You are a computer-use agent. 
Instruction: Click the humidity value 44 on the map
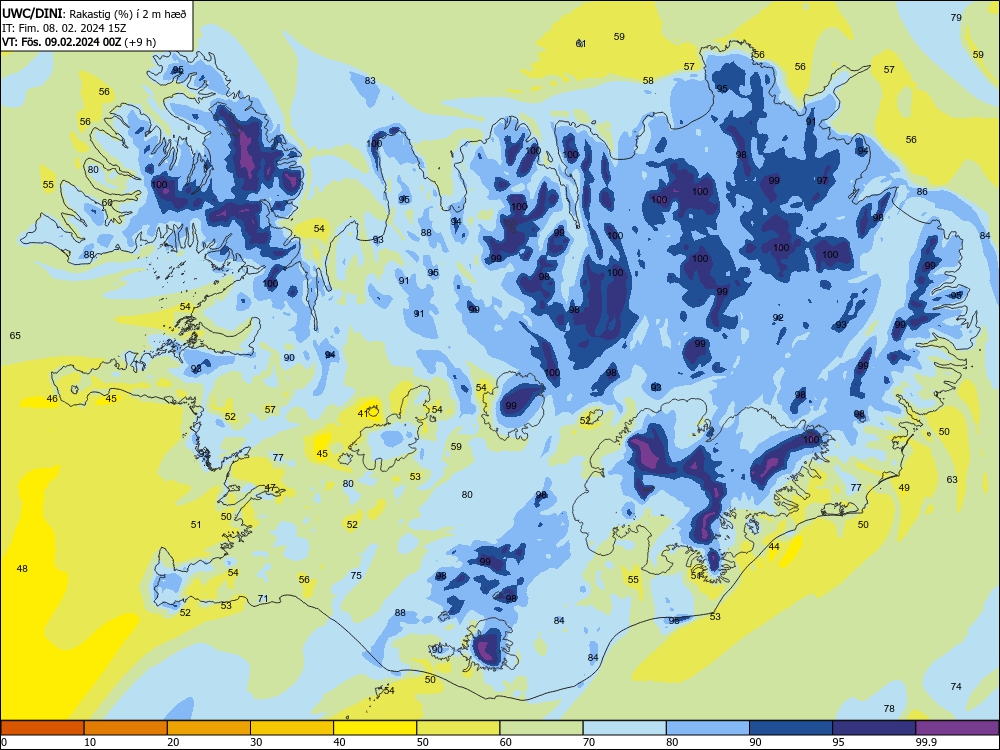[774, 547]
